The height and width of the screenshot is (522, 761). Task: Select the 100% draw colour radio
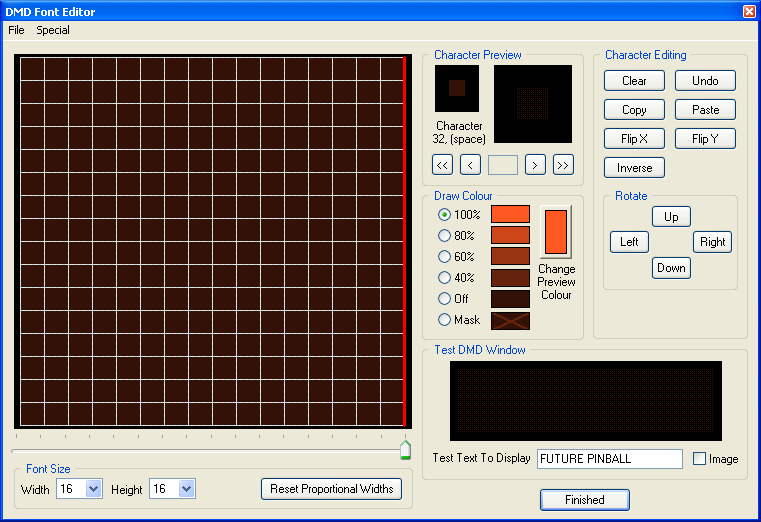click(444, 214)
